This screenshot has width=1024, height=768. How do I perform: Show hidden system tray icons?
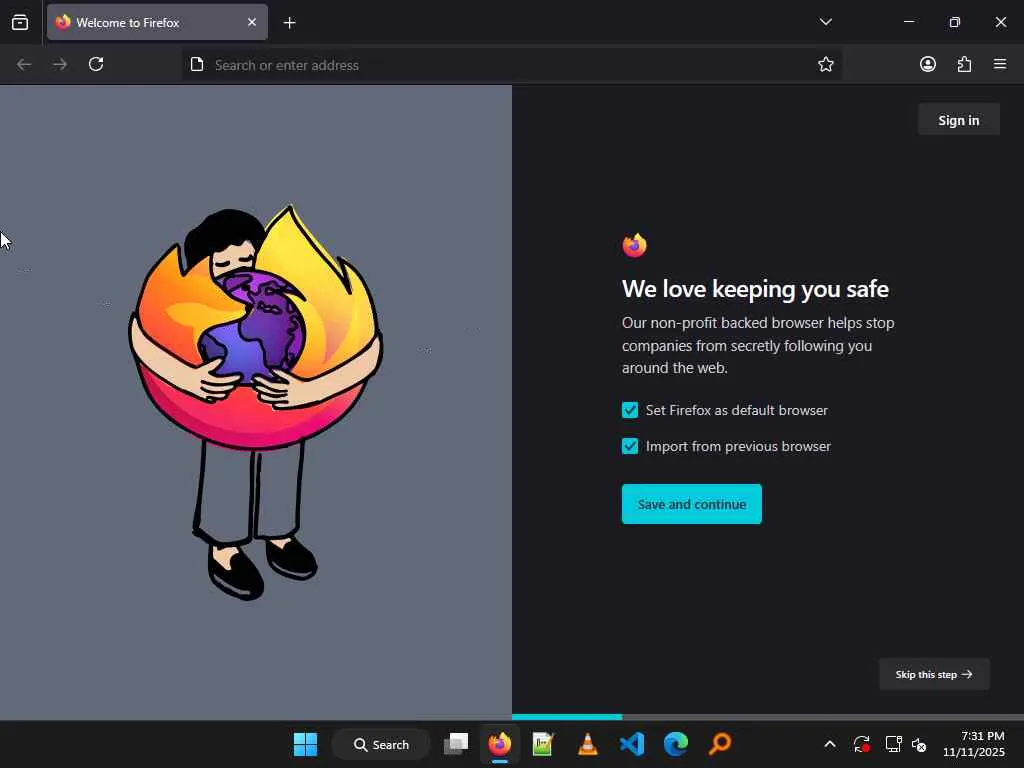point(829,744)
